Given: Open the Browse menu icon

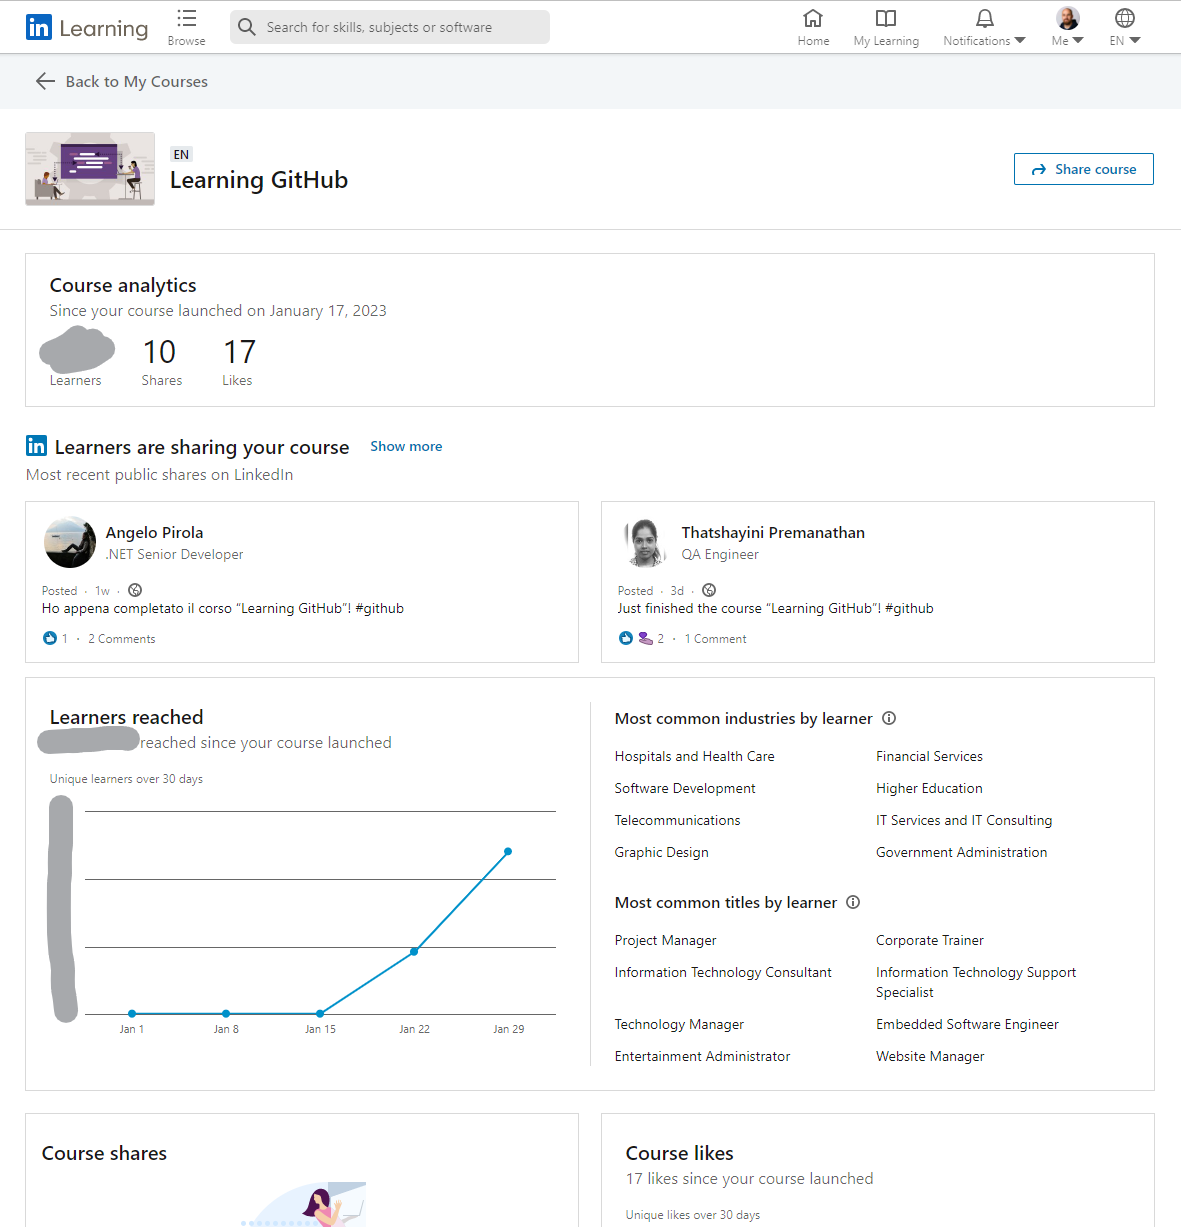Looking at the screenshot, I should [x=187, y=19].
